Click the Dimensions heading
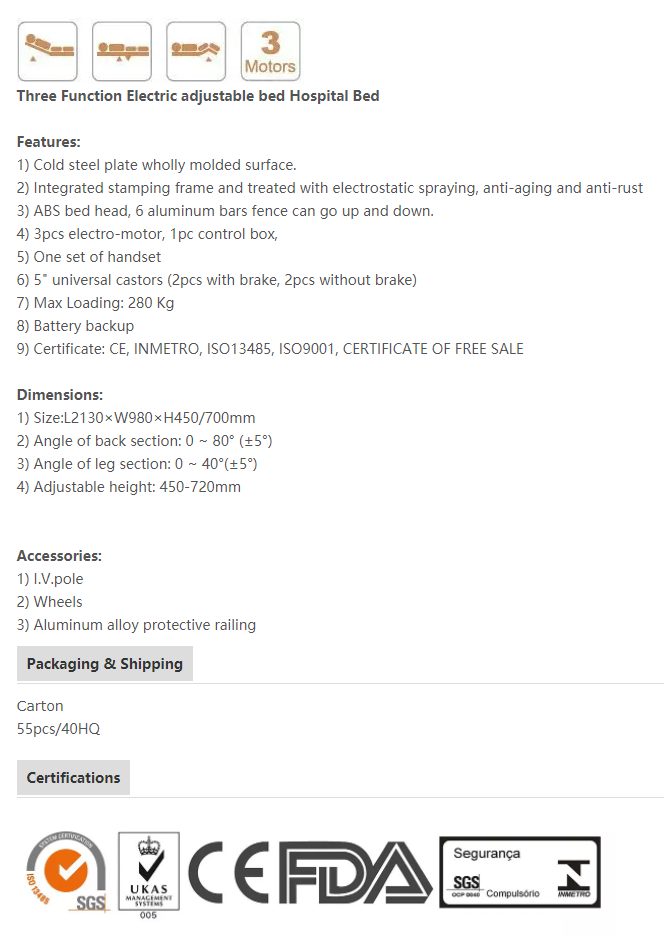 (60, 395)
